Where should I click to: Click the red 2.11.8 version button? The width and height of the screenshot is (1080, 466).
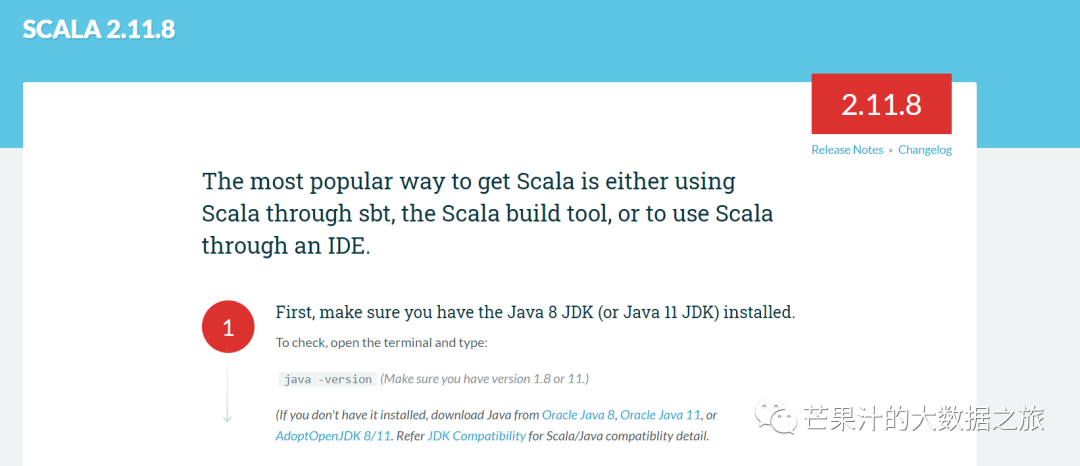click(881, 104)
